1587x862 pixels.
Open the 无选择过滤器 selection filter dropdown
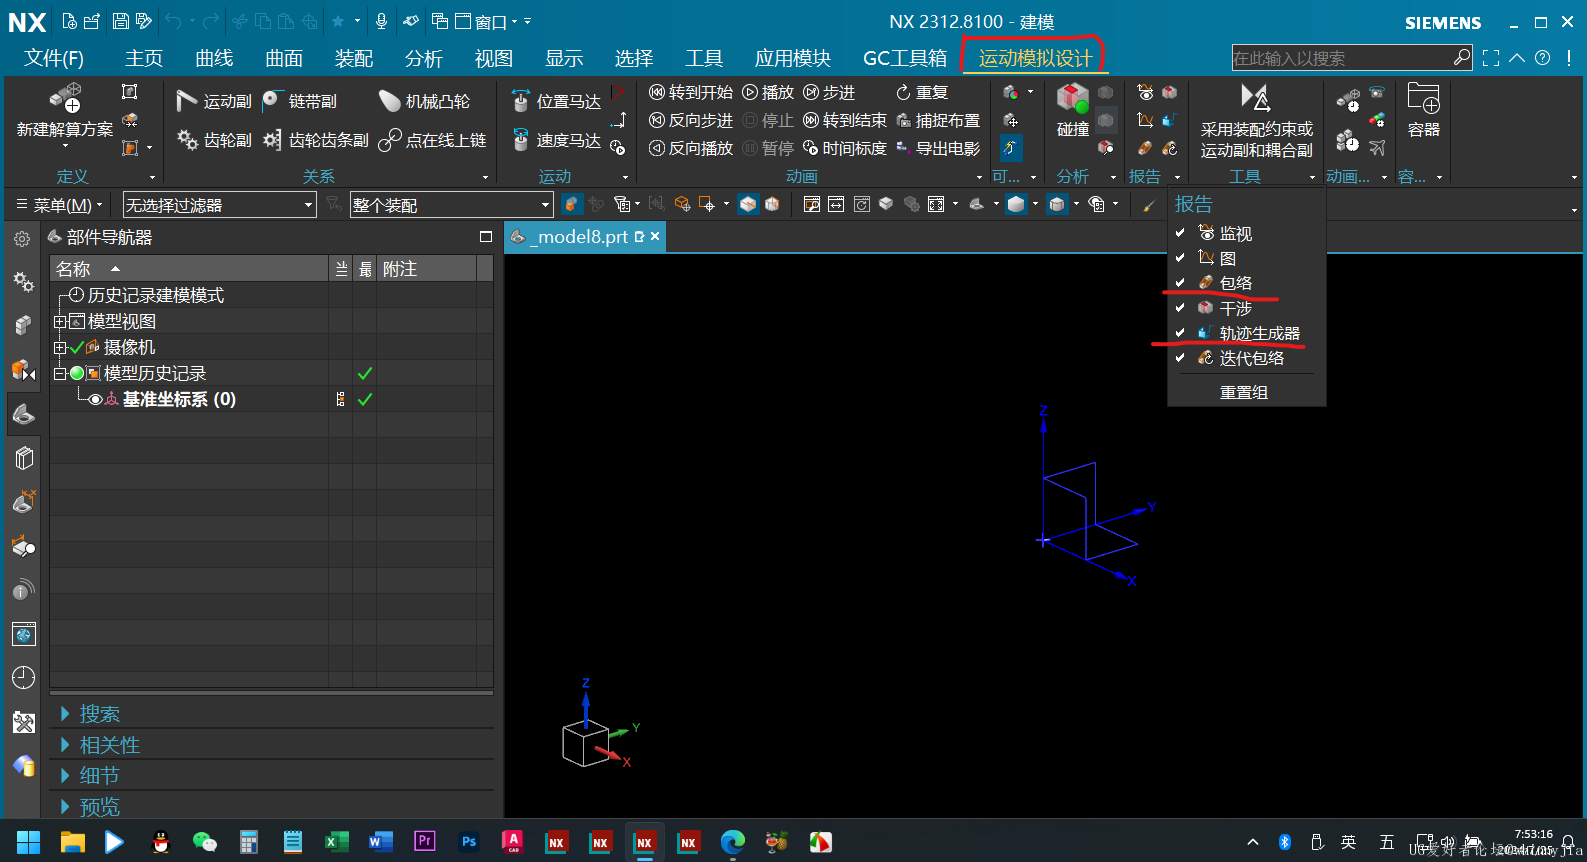219,205
